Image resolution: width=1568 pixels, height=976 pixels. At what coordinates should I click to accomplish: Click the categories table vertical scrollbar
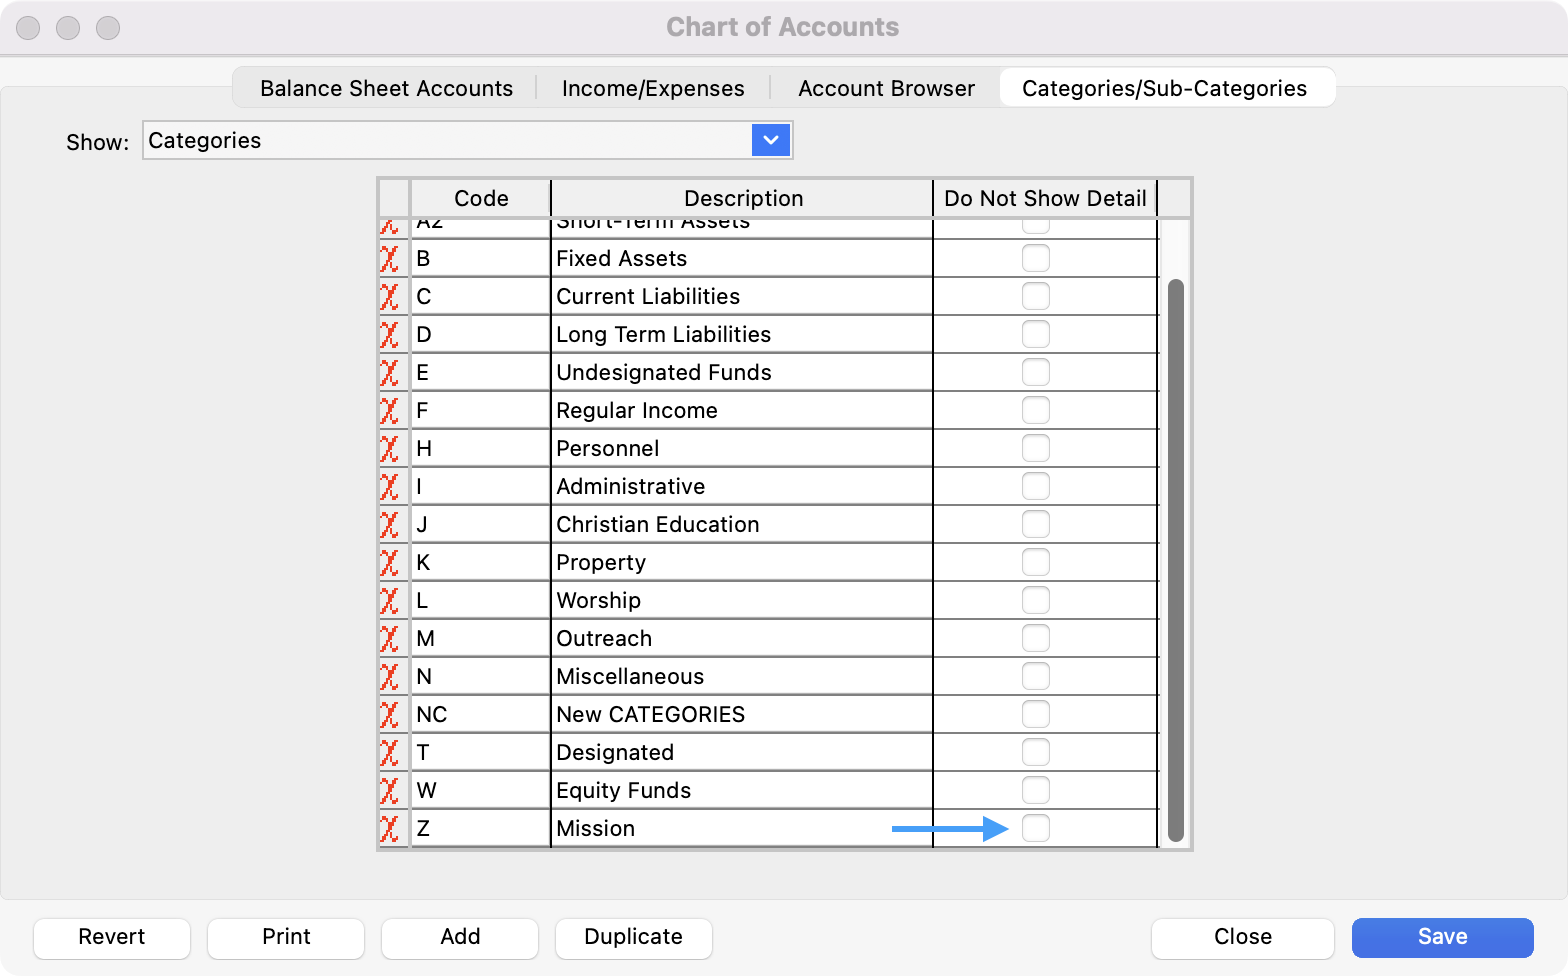(x=1175, y=560)
